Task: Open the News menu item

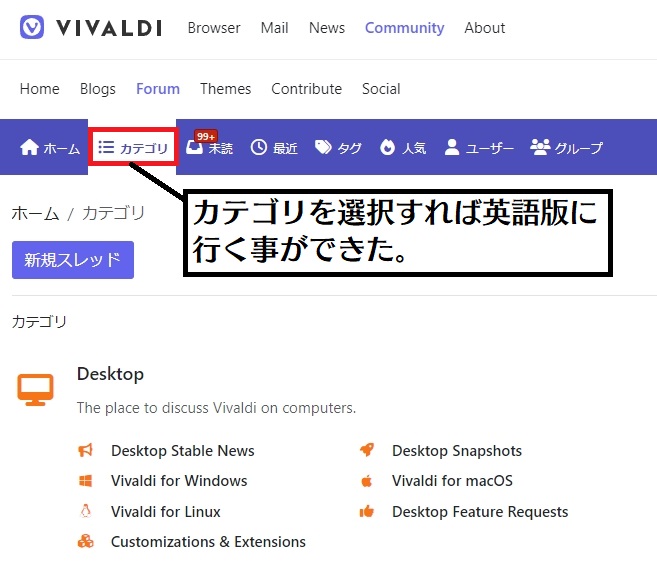Action: 327,28
